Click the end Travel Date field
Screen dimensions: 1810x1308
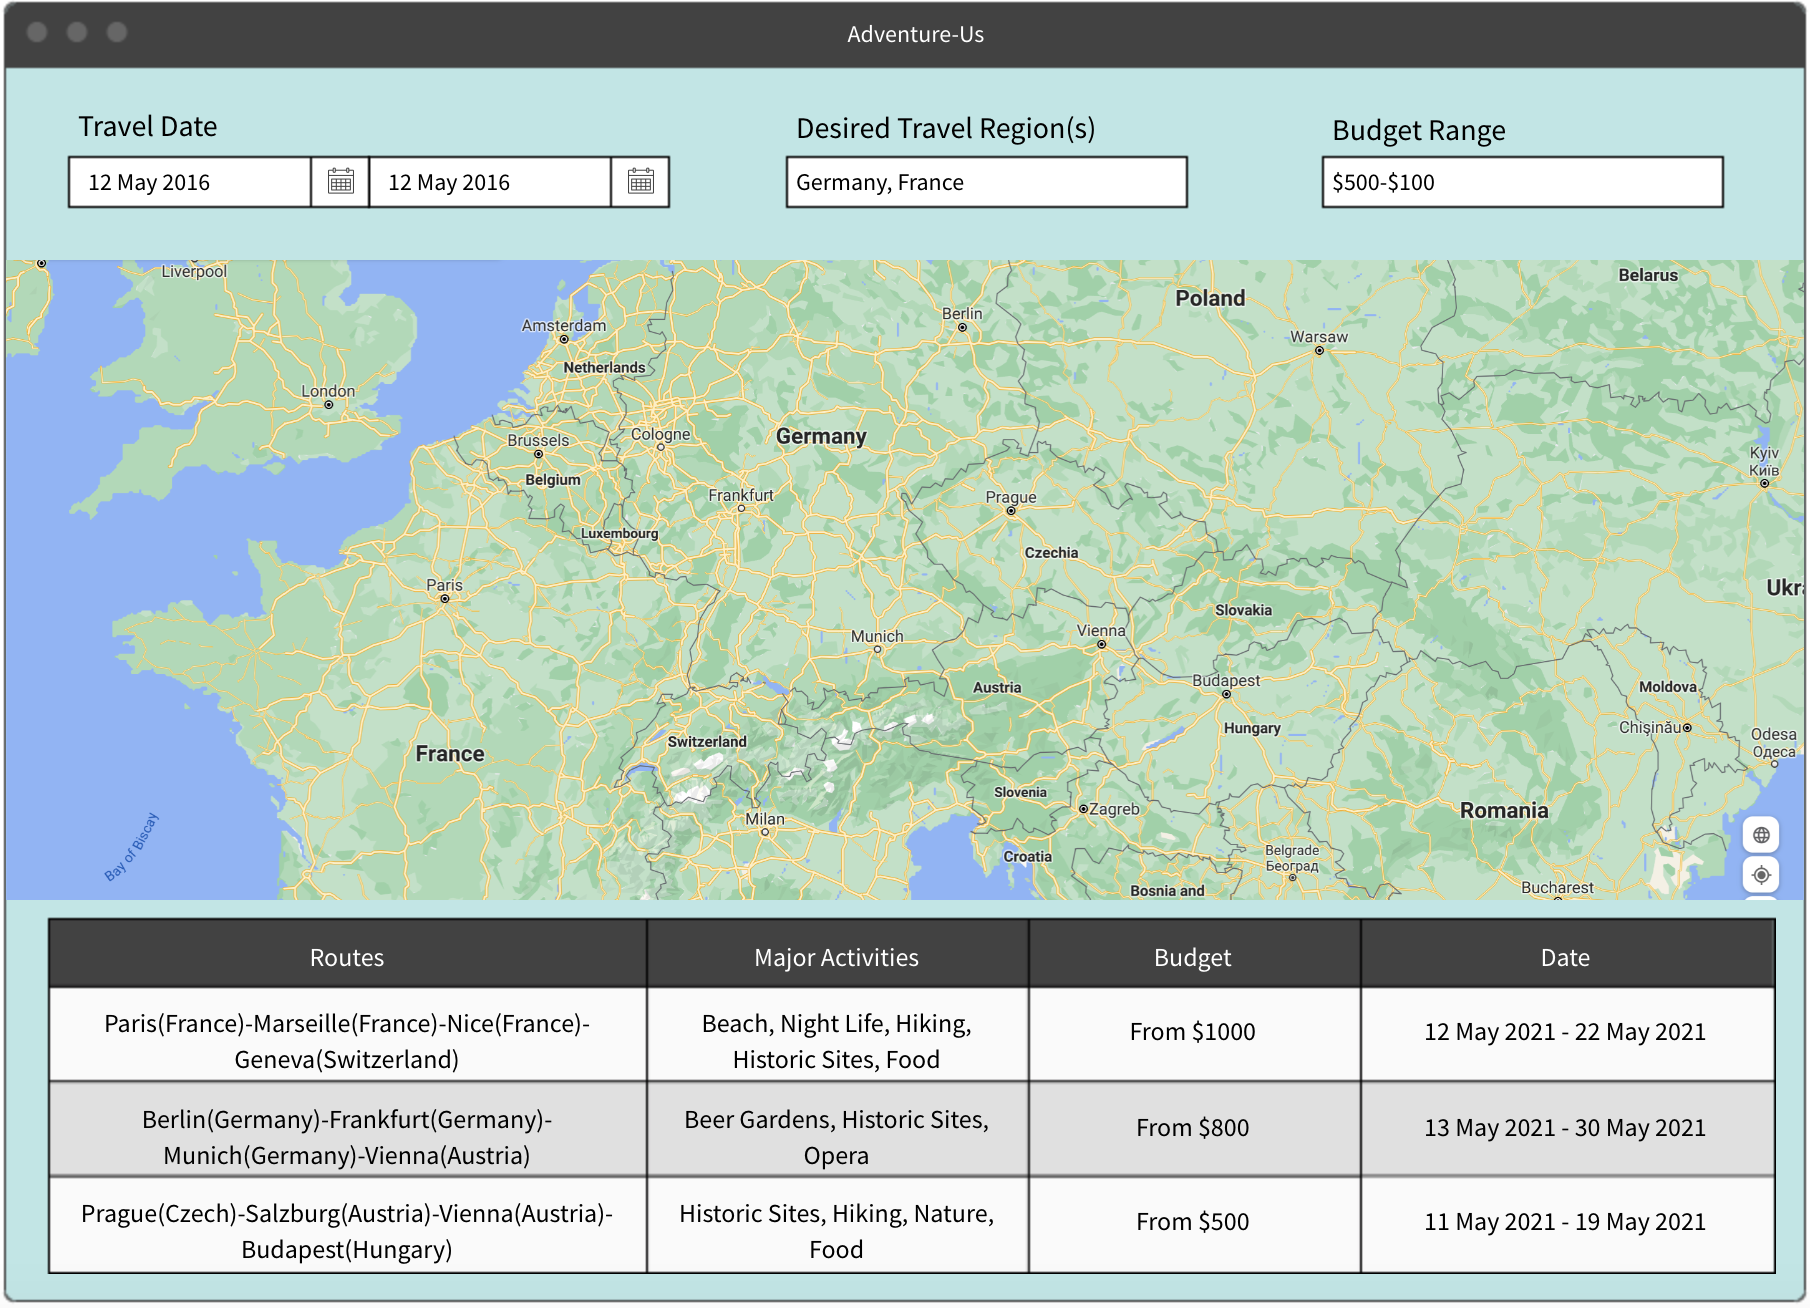pos(490,182)
